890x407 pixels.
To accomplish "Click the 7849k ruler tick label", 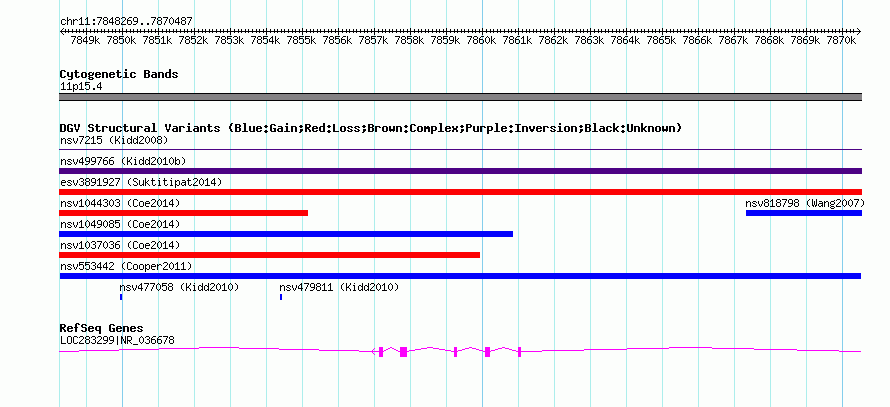I will tap(85, 41).
